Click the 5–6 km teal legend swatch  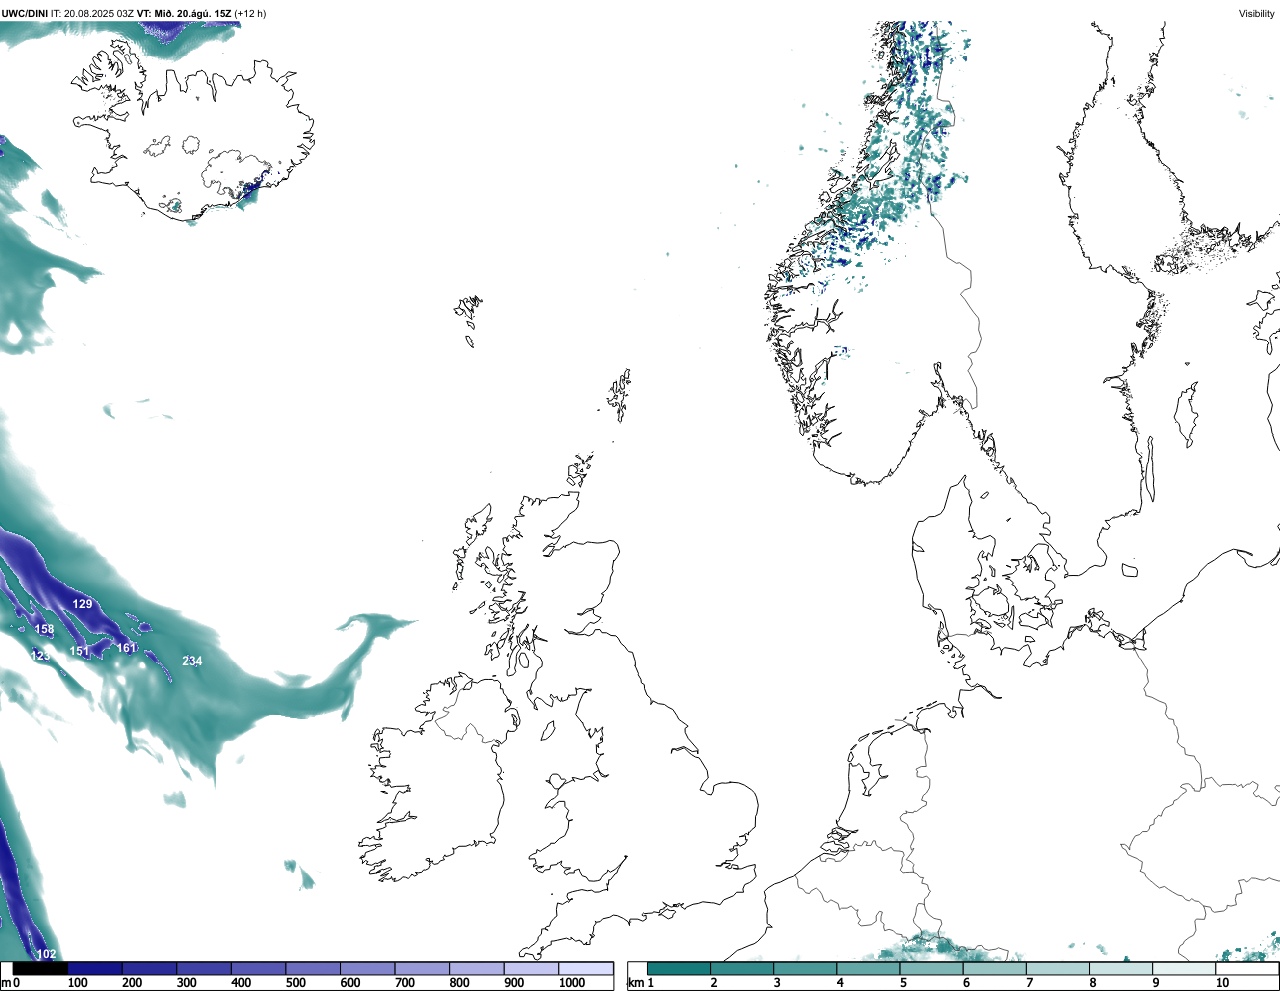click(931, 968)
